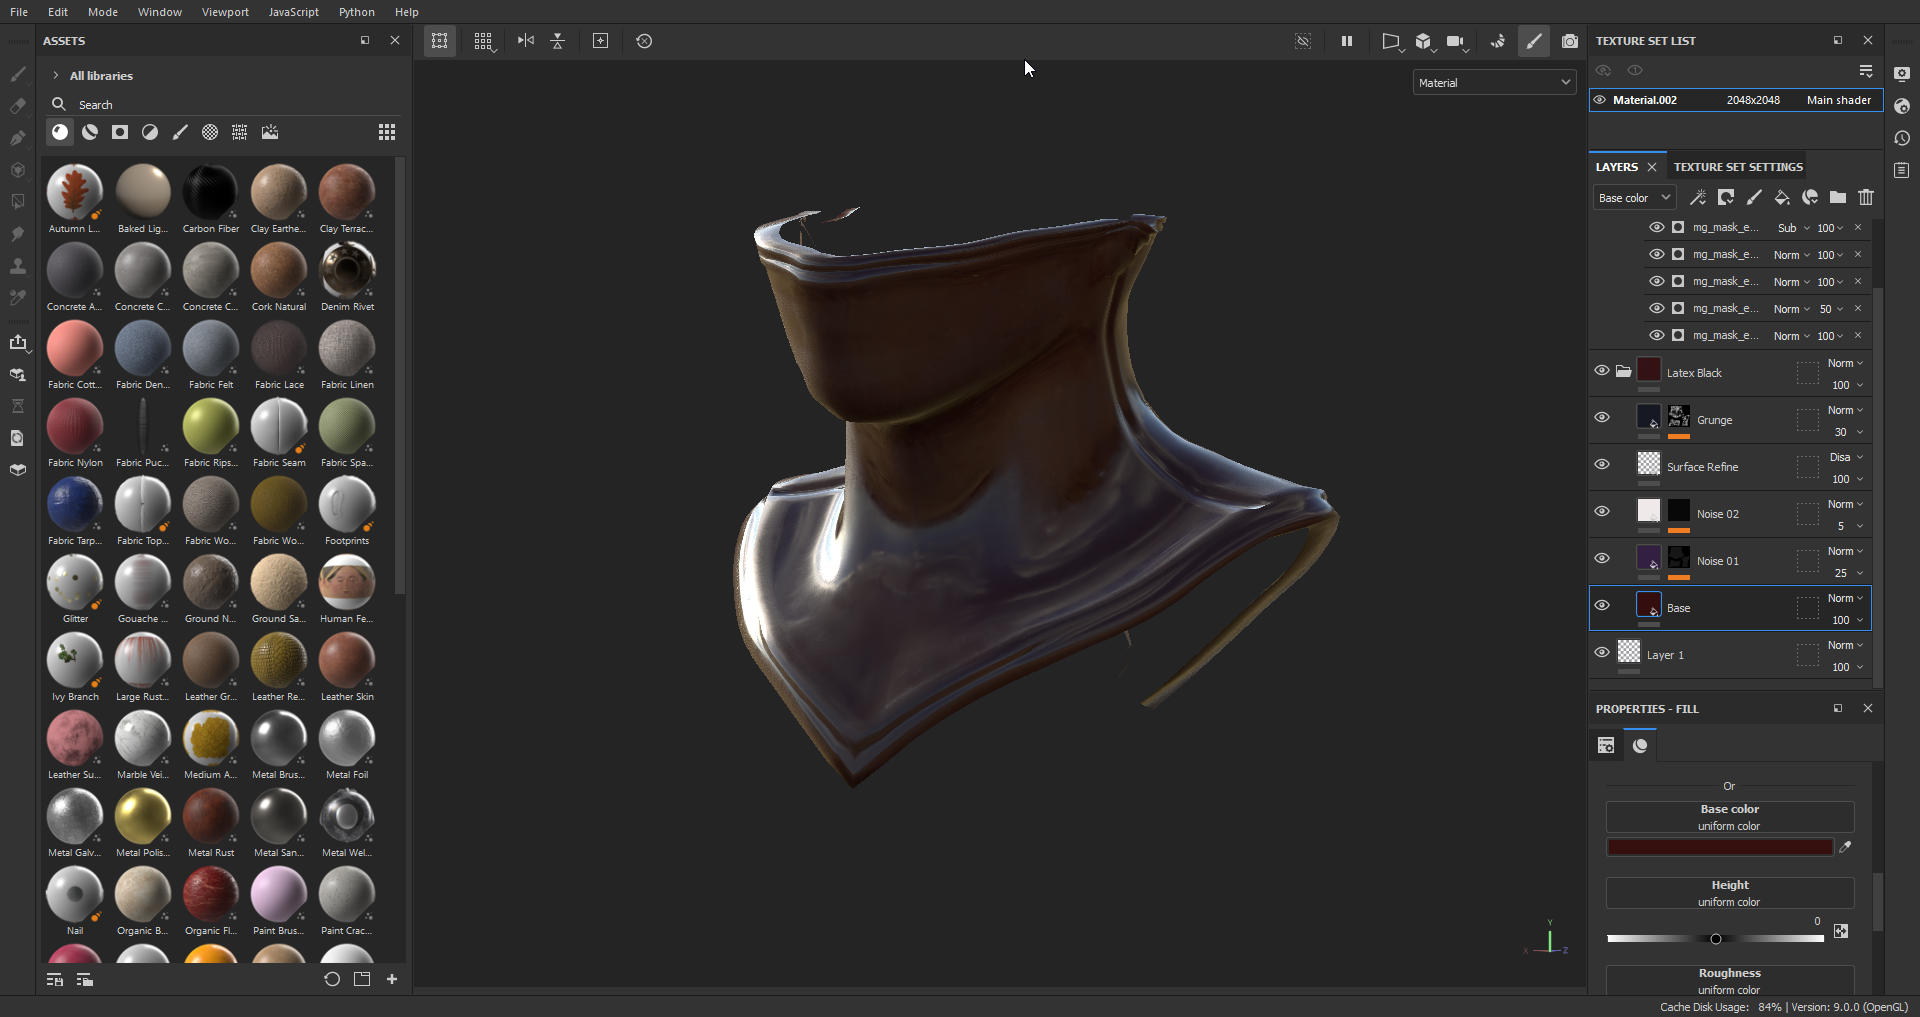This screenshot has width=1920, height=1017.
Task: Open the Viewport menu
Action: (225, 12)
